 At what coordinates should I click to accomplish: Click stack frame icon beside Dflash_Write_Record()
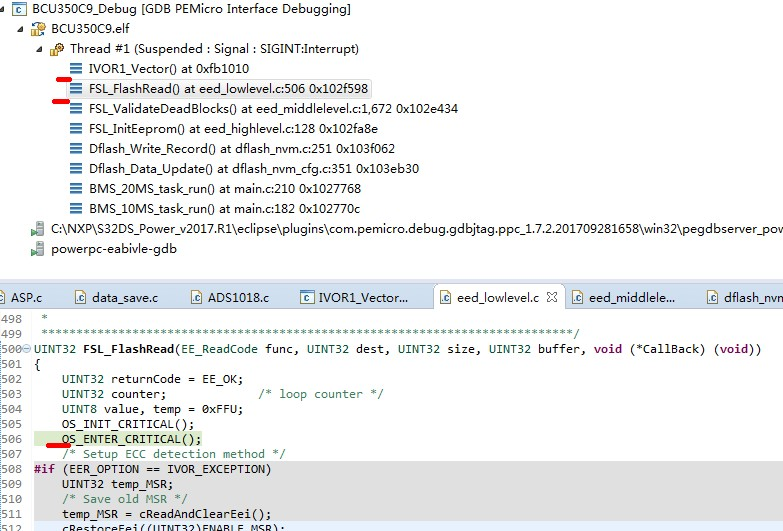76,148
